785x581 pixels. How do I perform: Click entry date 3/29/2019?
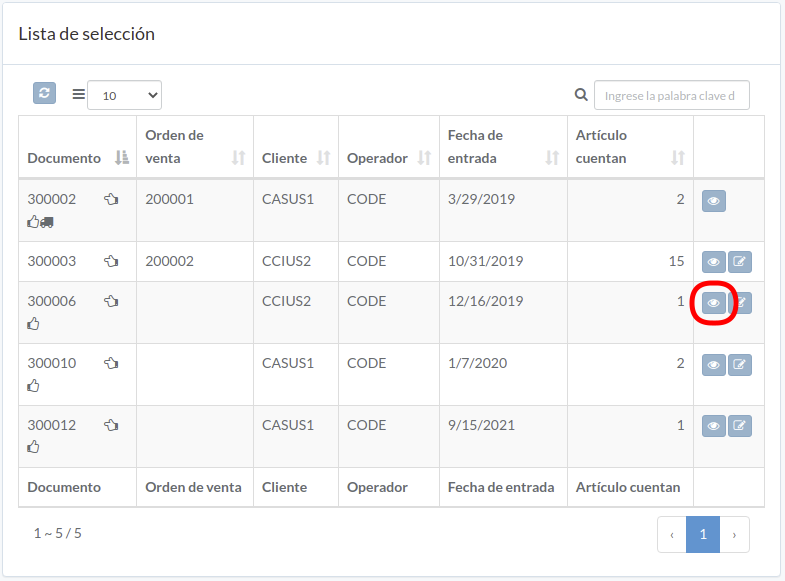(481, 199)
